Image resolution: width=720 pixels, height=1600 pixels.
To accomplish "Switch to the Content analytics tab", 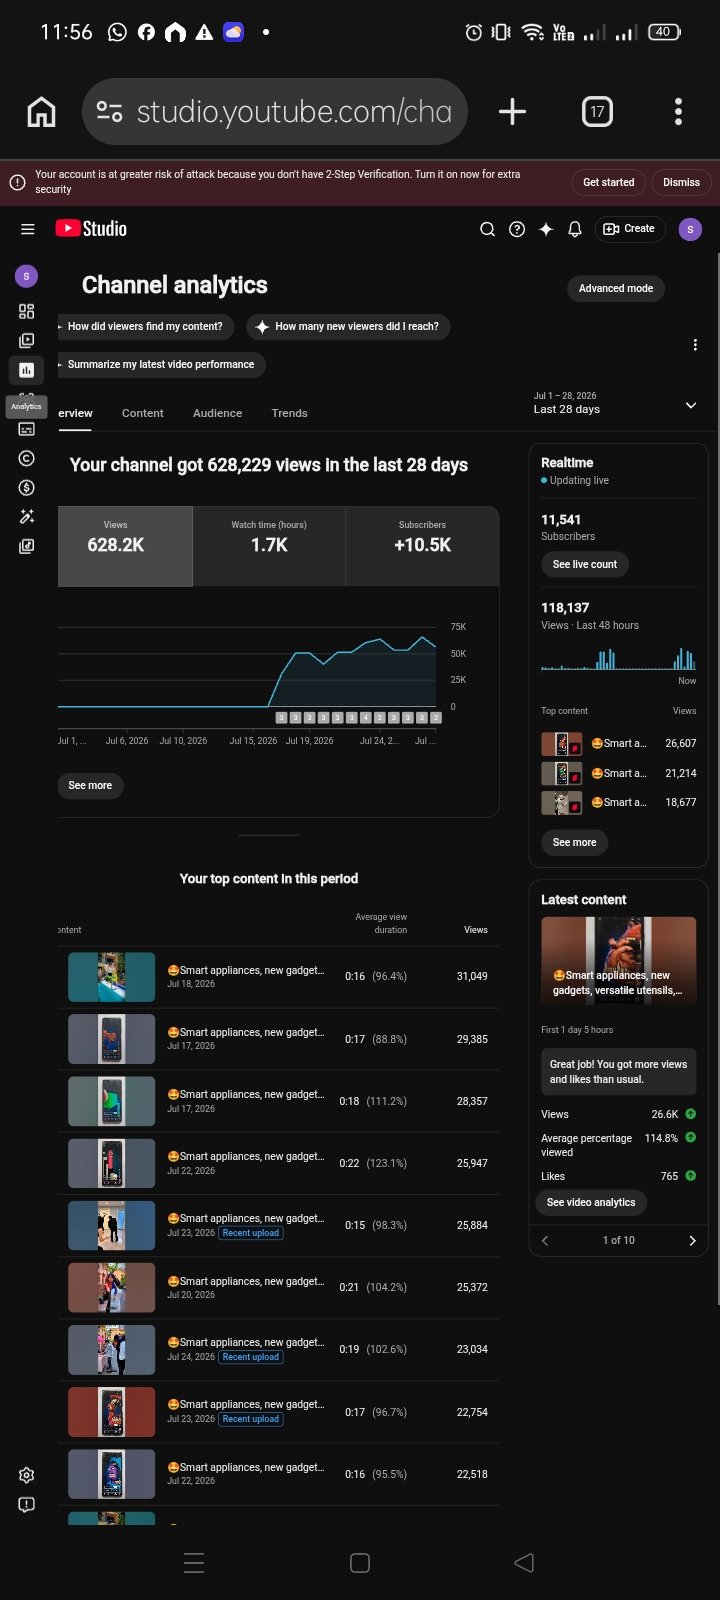I will pyautogui.click(x=143, y=413).
